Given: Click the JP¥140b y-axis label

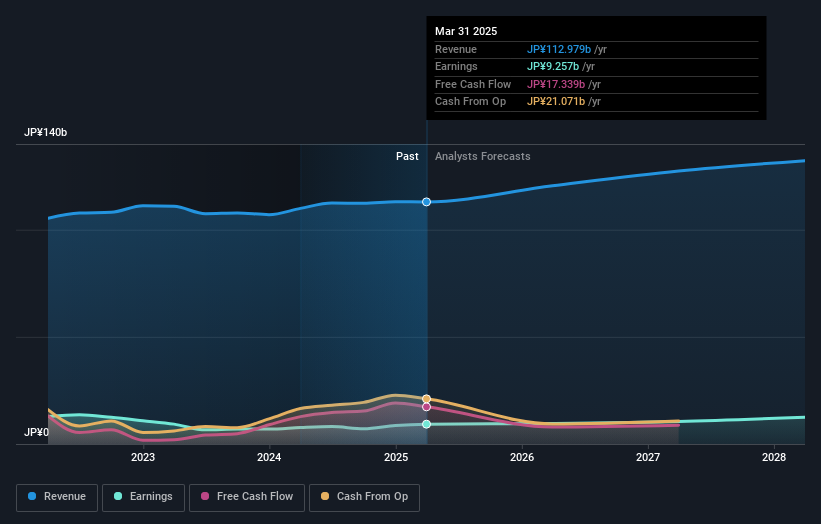Looking at the screenshot, I should pyautogui.click(x=46, y=132).
